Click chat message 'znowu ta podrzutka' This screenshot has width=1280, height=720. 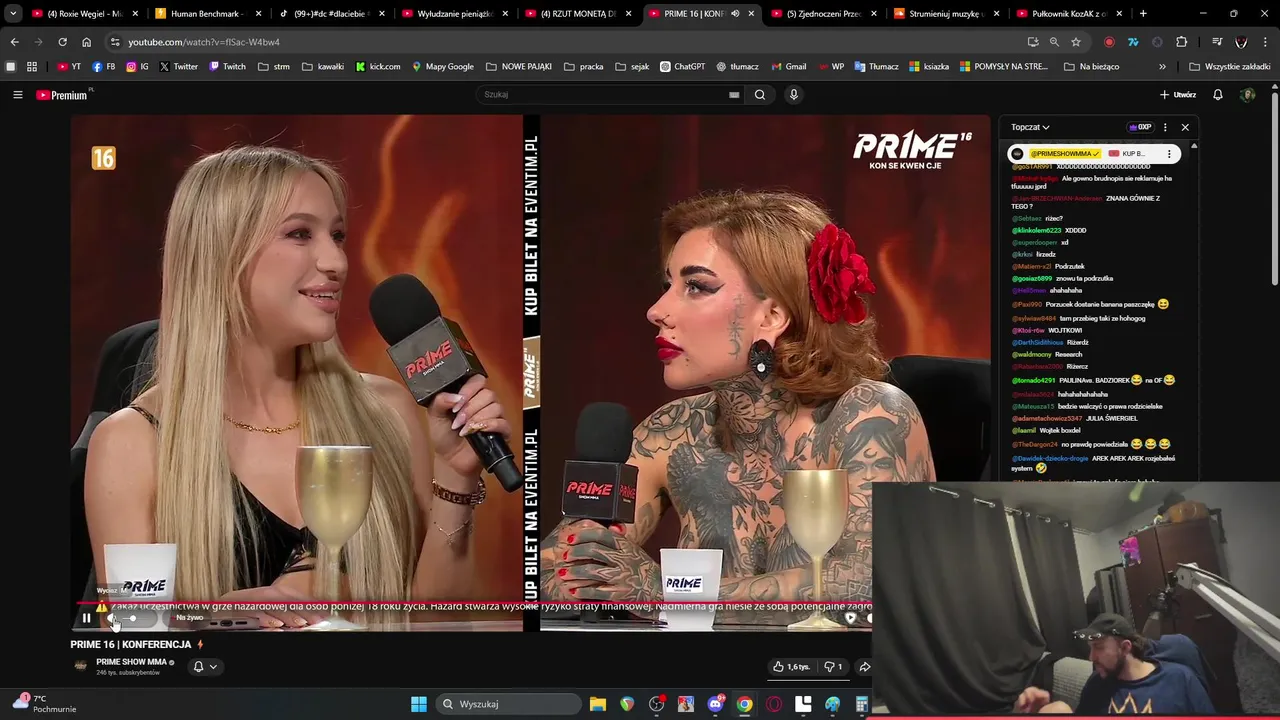tap(1084, 278)
